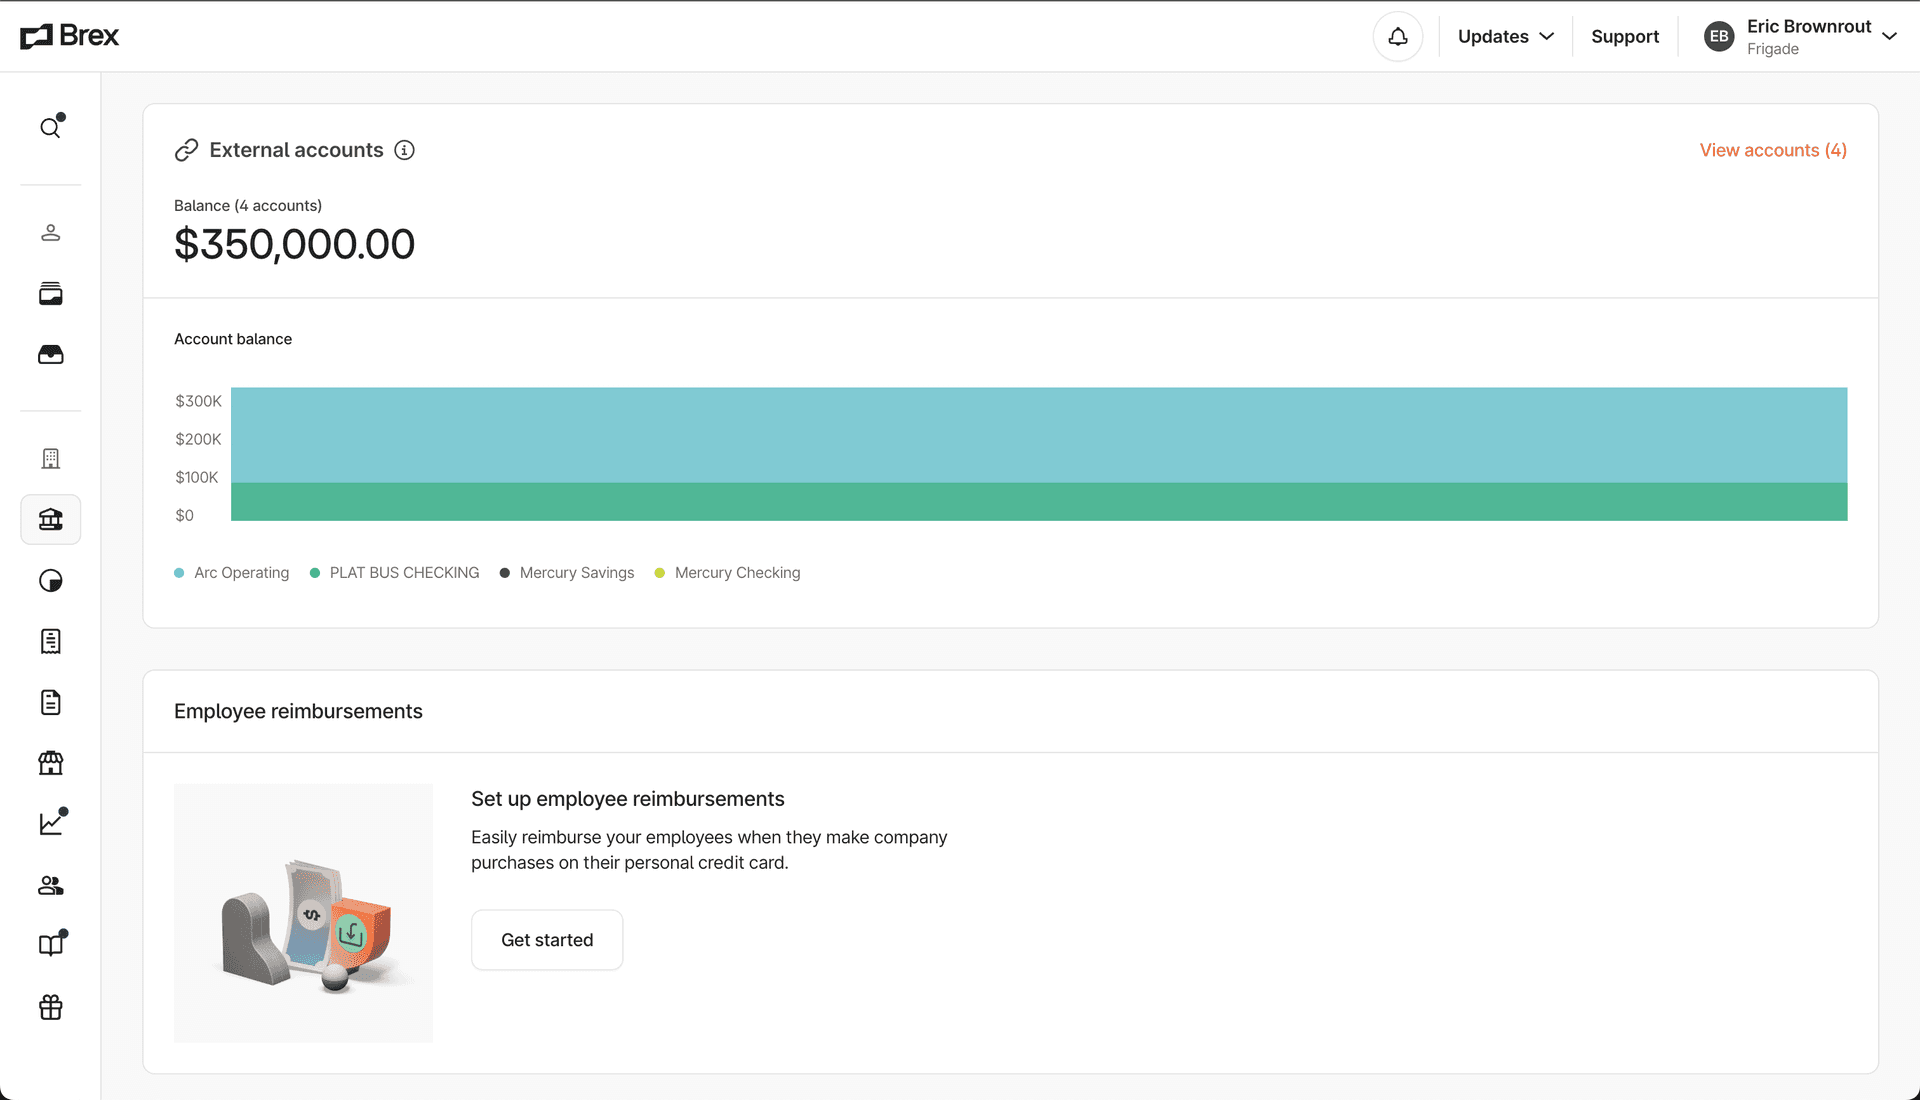Click the $350,000.00 balance amount
The width and height of the screenshot is (1920, 1100).
click(x=294, y=244)
